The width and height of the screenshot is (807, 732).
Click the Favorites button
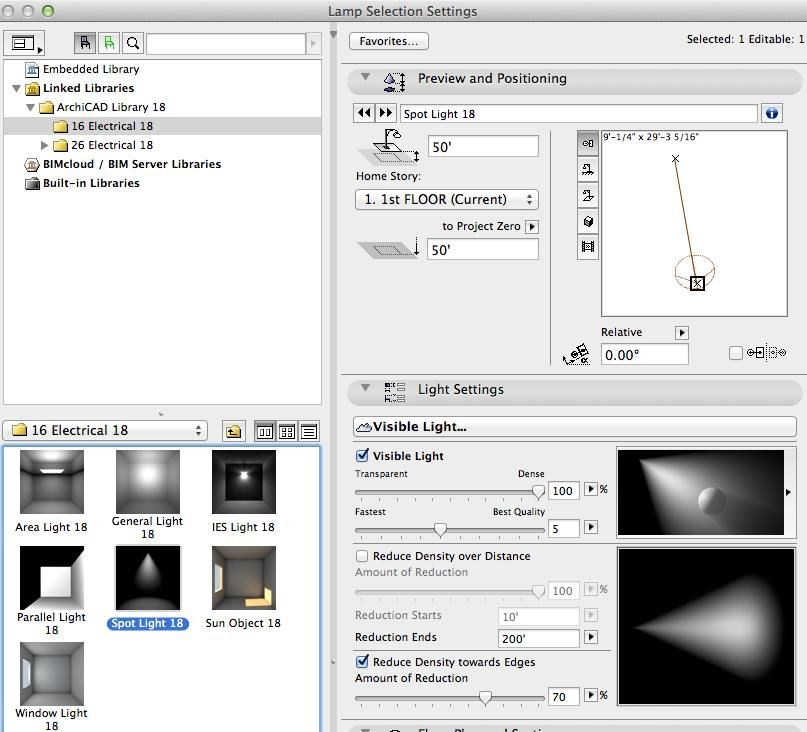point(389,41)
